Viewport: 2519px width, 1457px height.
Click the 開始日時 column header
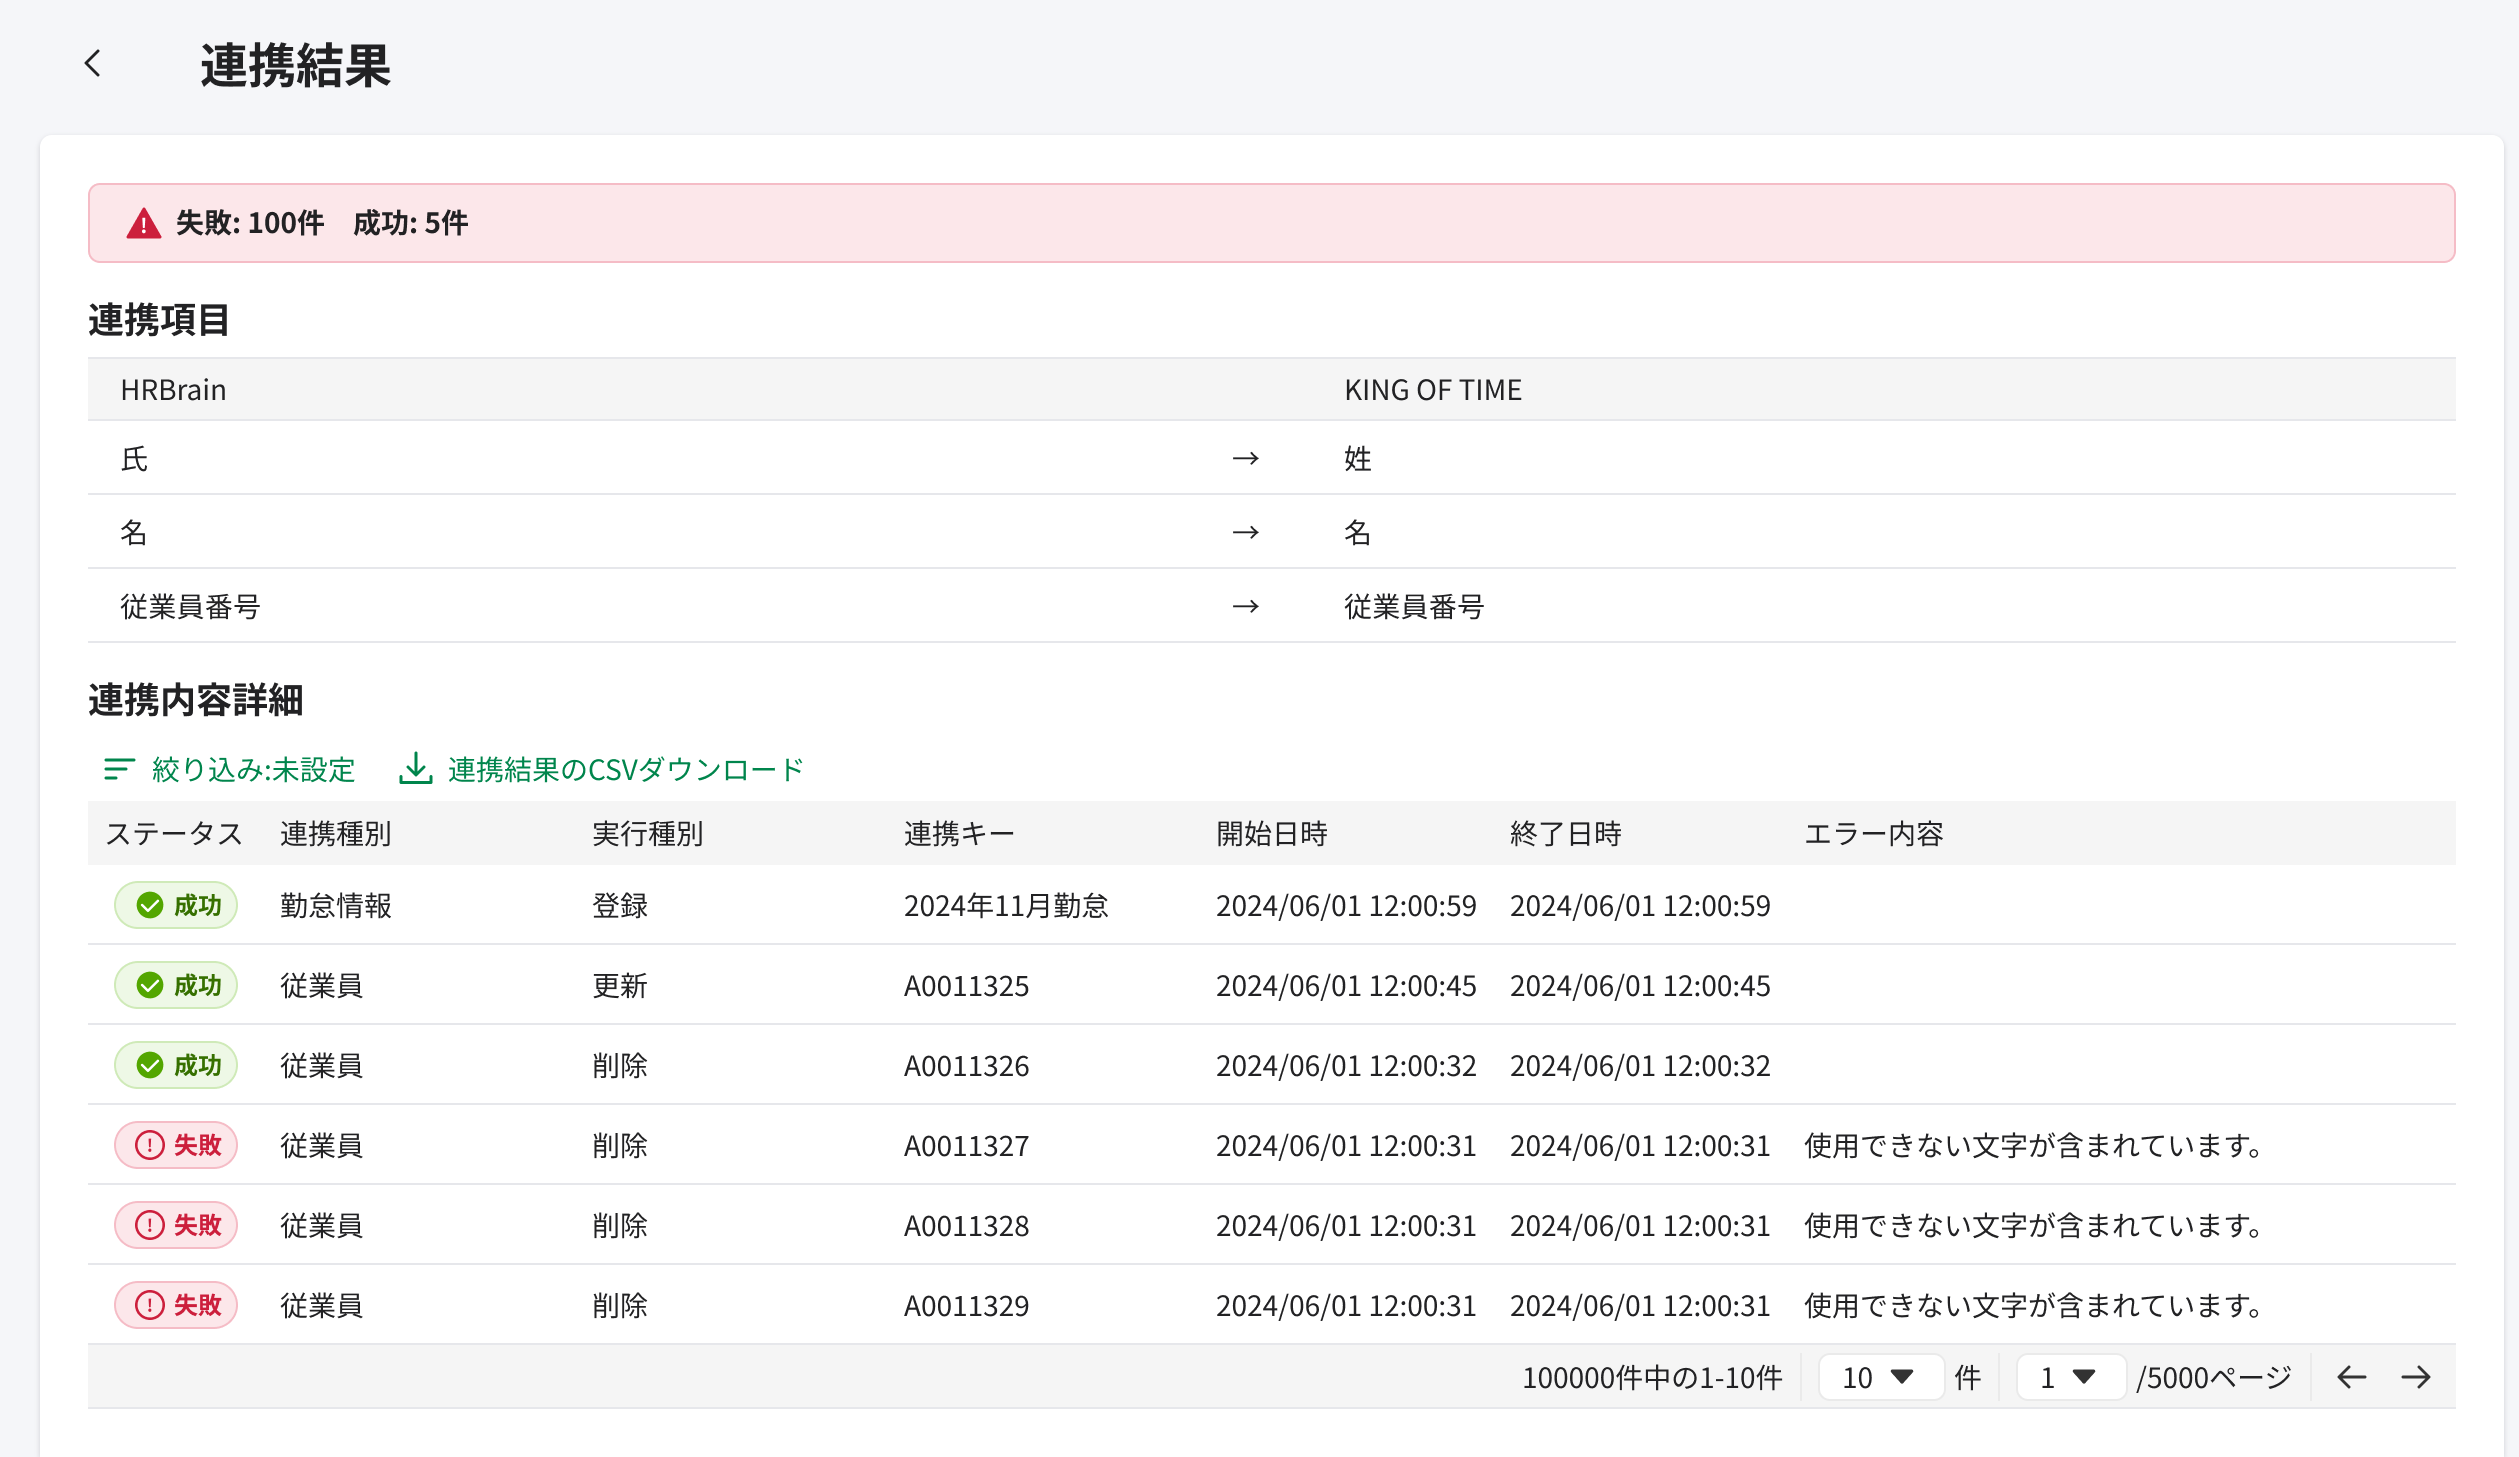click(x=1272, y=834)
